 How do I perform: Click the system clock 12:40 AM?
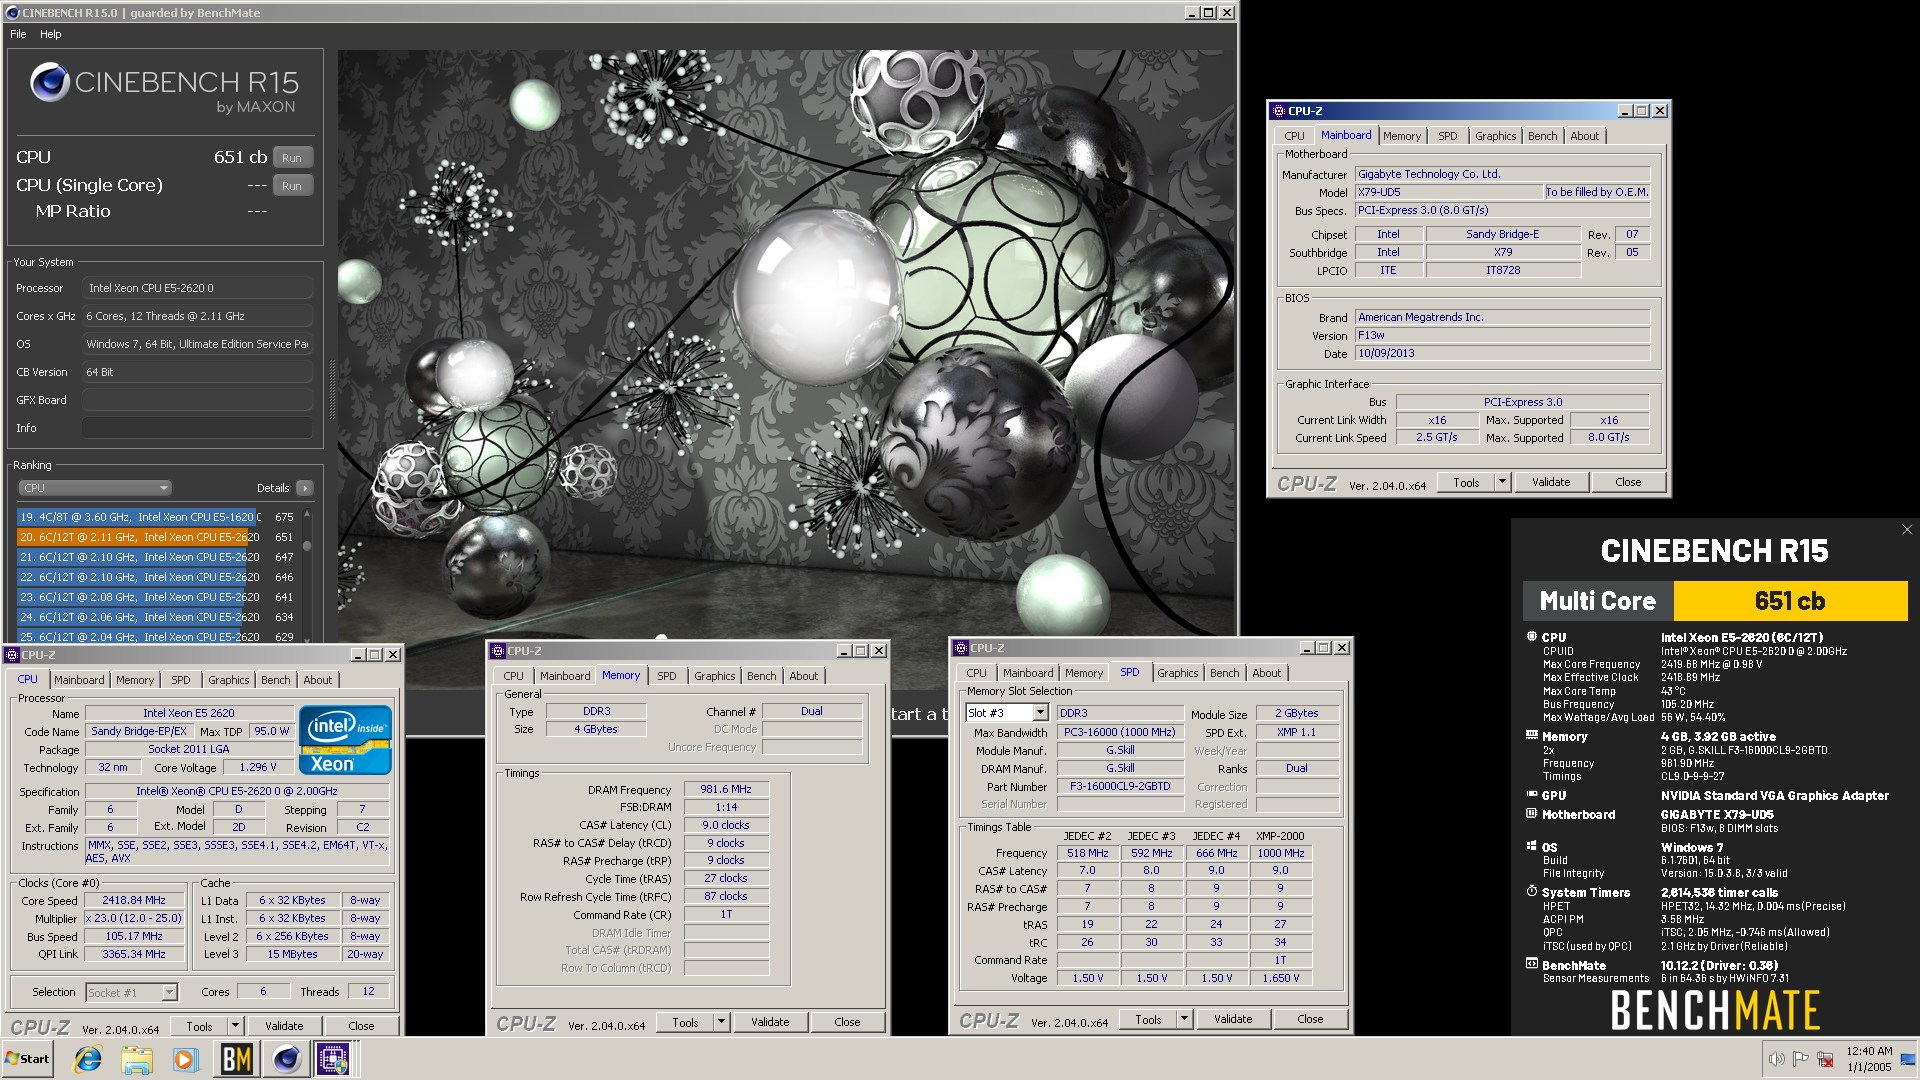(1869, 1051)
